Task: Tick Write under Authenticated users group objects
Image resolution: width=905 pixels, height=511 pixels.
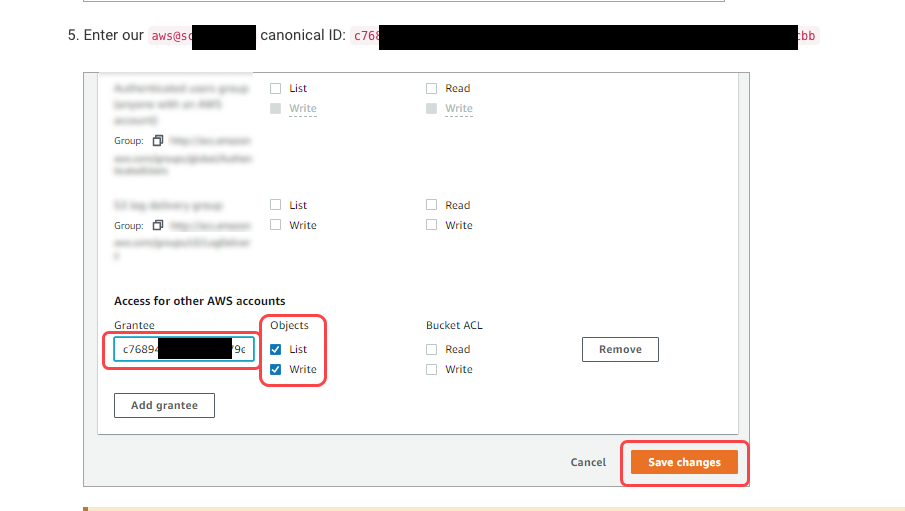Action: [275, 108]
